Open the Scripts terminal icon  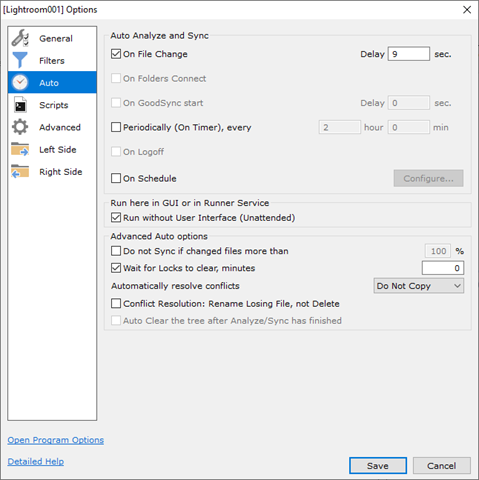pos(20,105)
